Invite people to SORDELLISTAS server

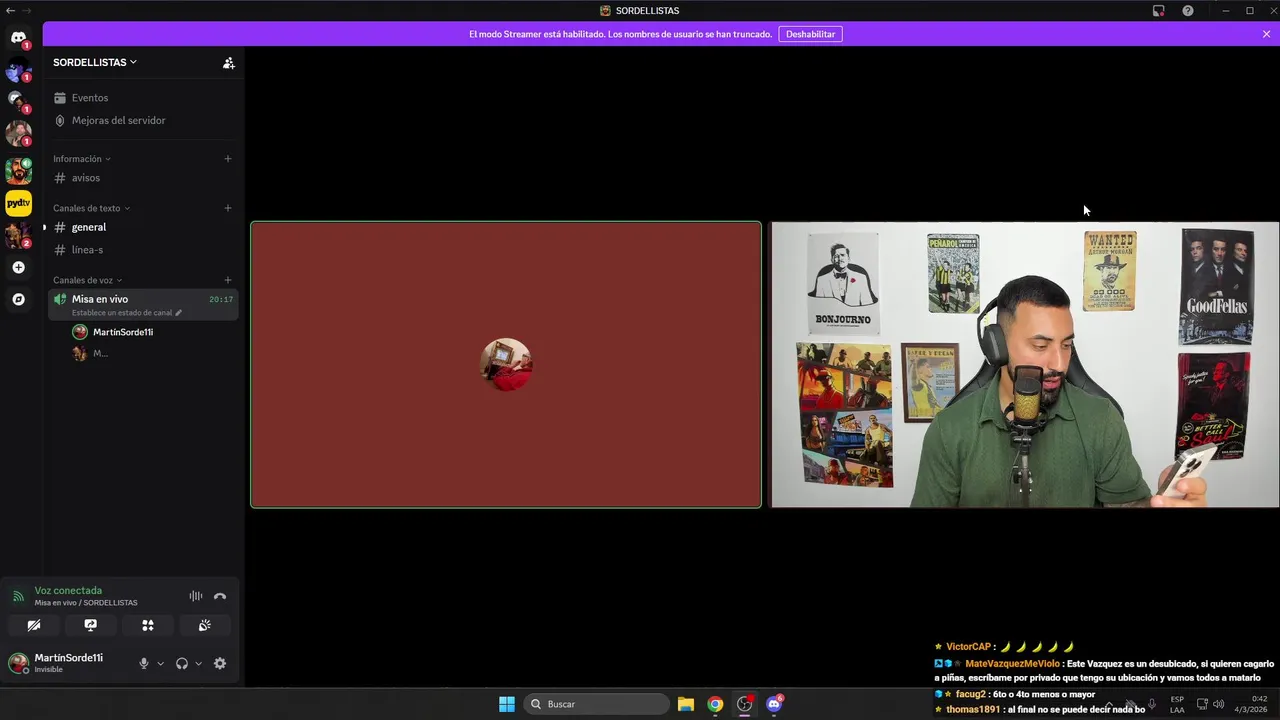pyautogui.click(x=228, y=62)
